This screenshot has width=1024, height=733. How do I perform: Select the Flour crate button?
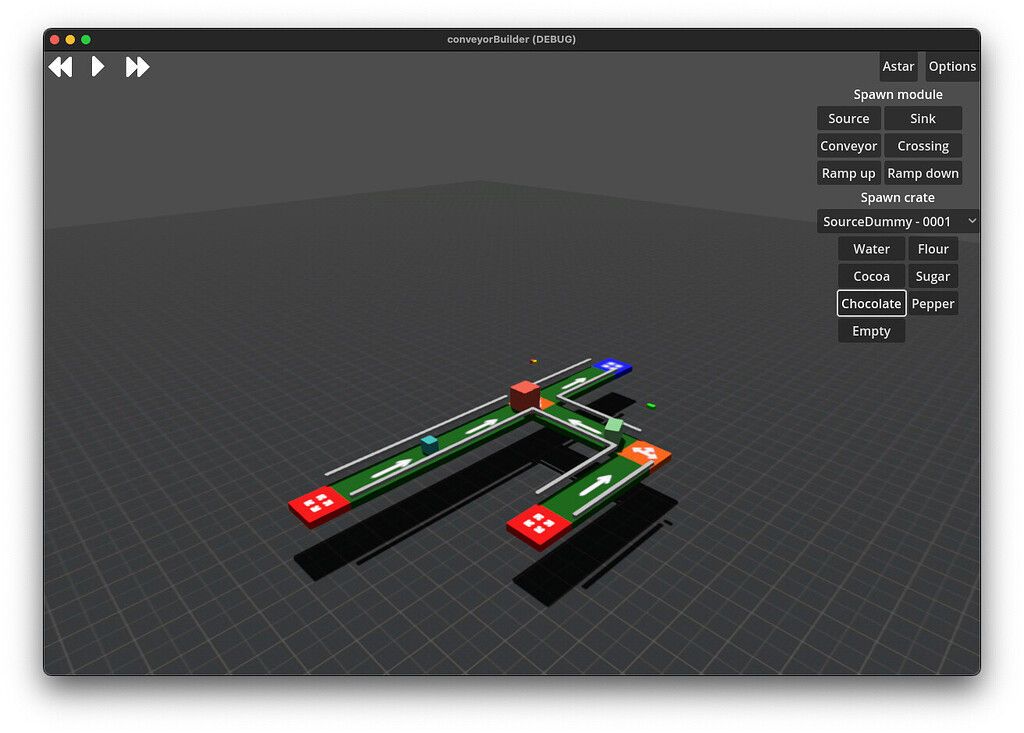click(x=932, y=248)
